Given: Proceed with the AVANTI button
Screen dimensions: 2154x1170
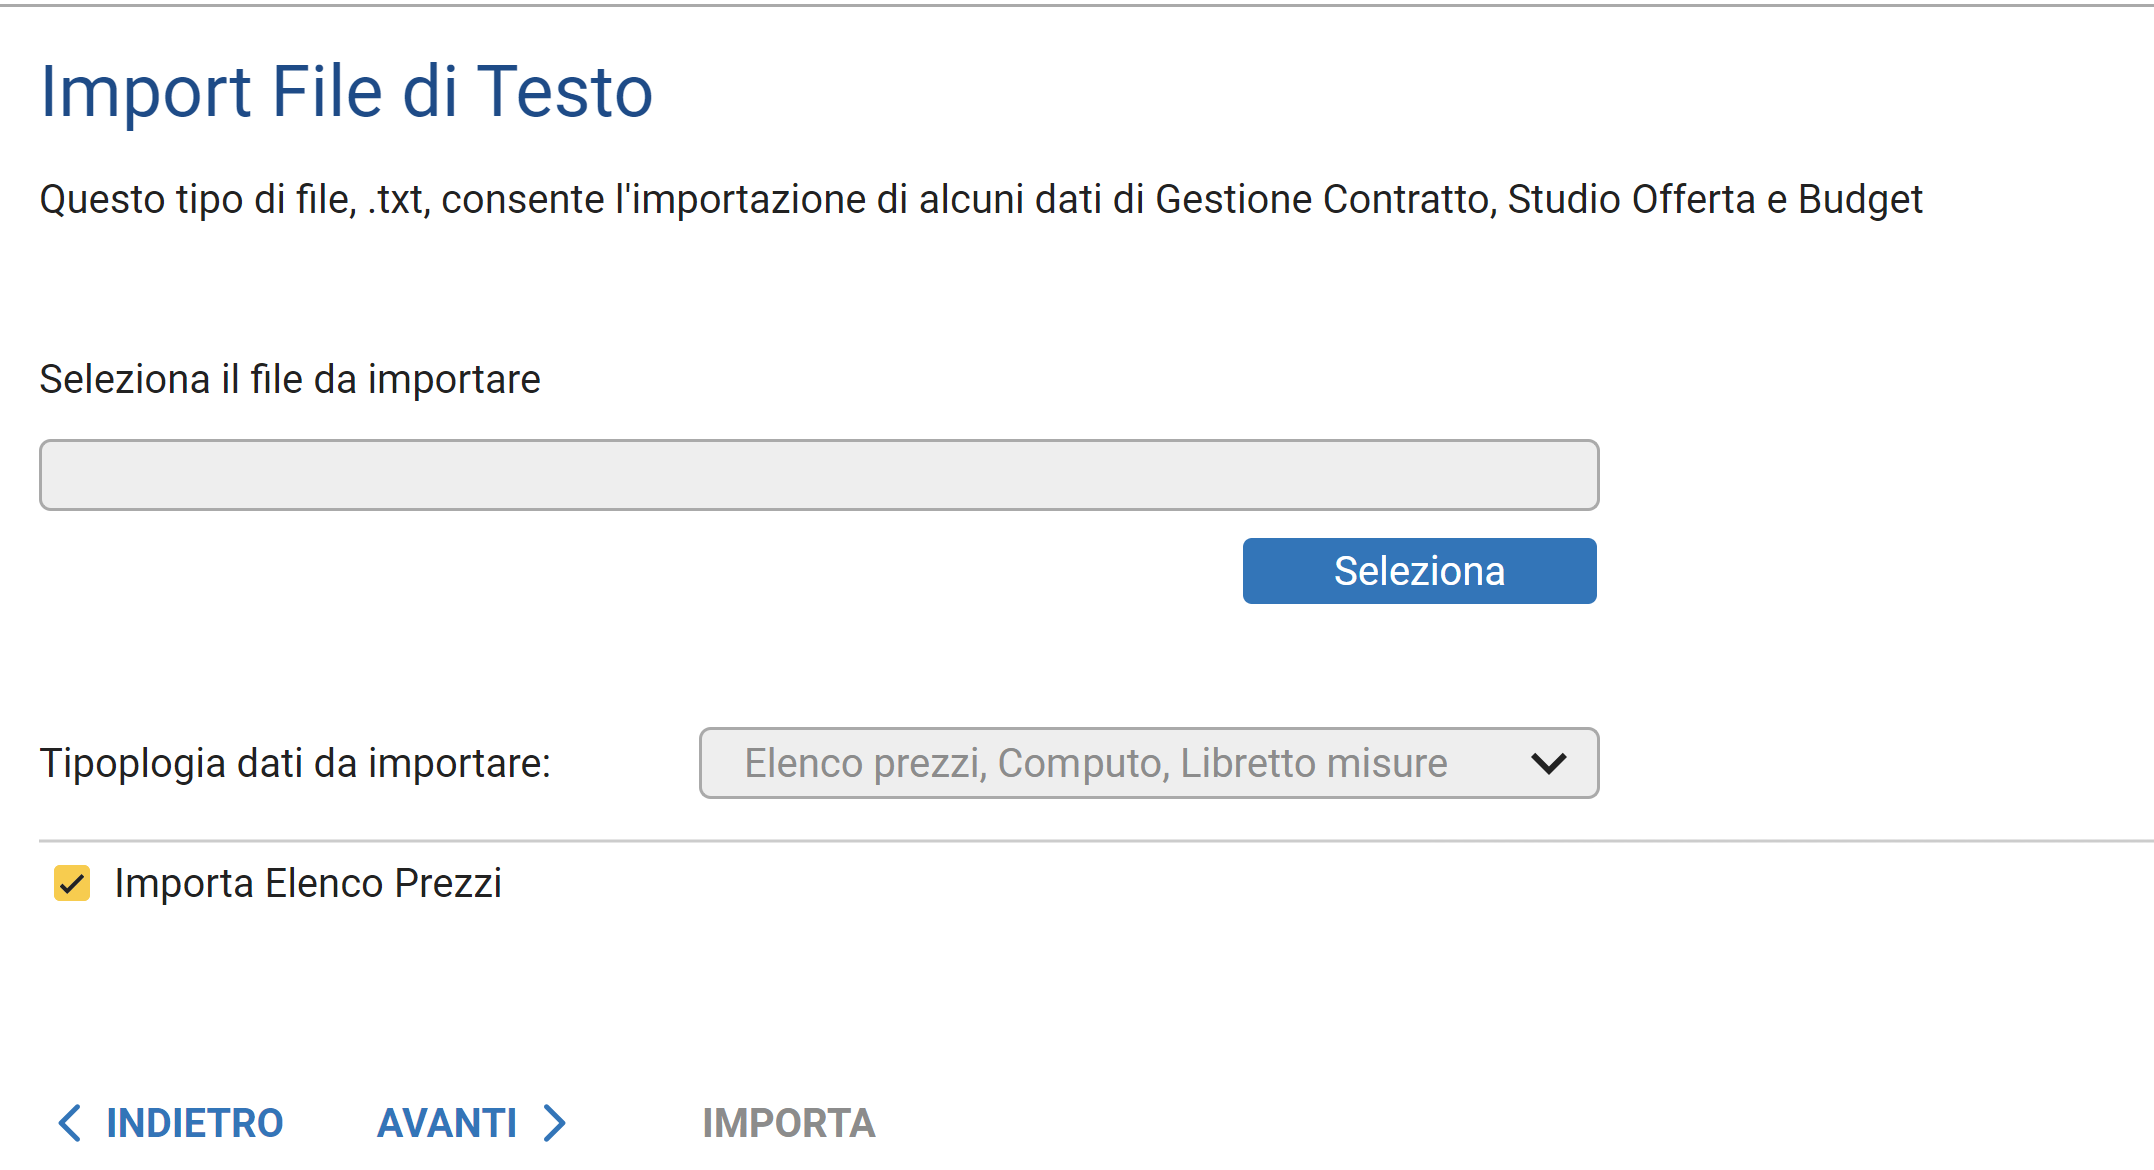Looking at the screenshot, I should pyautogui.click(x=447, y=1123).
